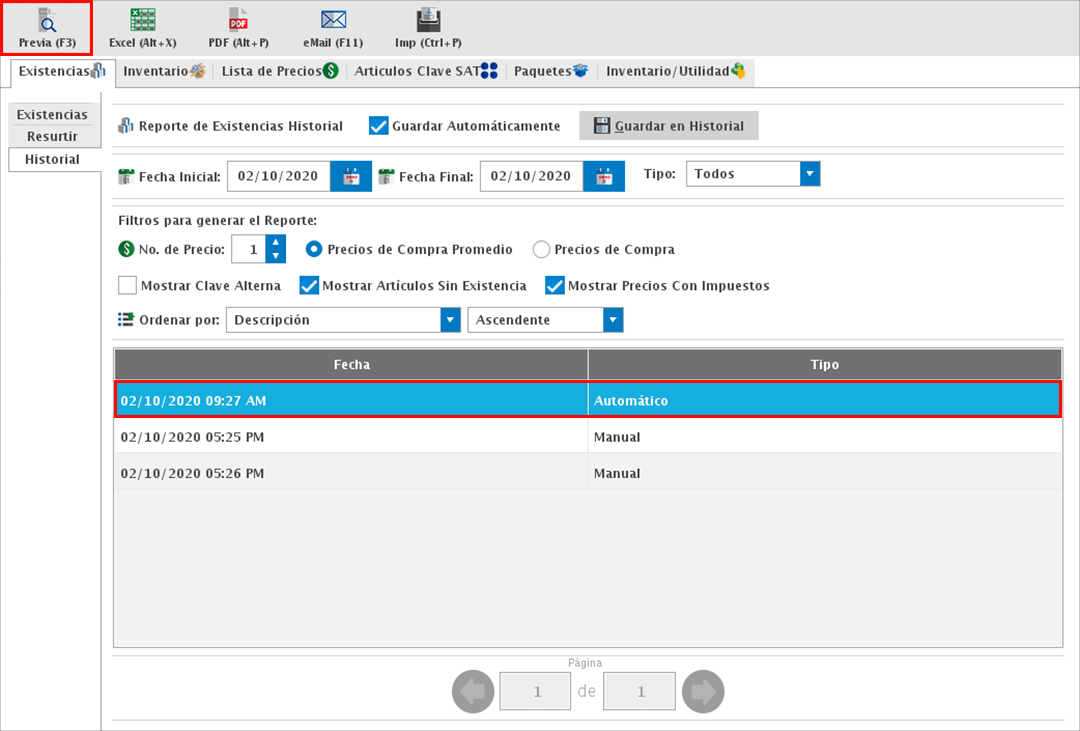Print using the Imp (Ctrl+P) icon
The image size is (1080, 731).
click(x=428, y=28)
